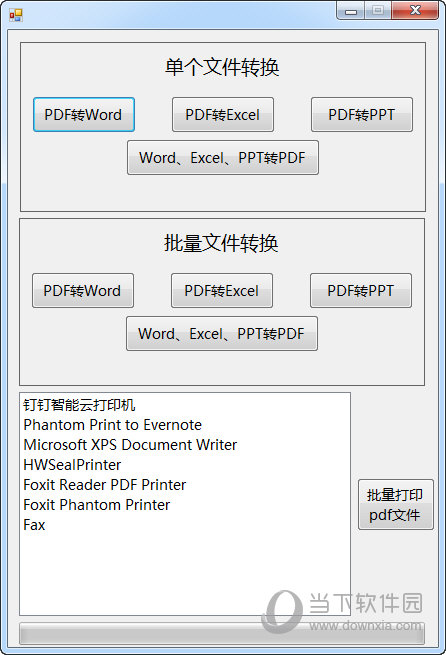The image size is (446, 655).
Task: Click PDF转Word under 批量文件转换
Action: (x=83, y=291)
